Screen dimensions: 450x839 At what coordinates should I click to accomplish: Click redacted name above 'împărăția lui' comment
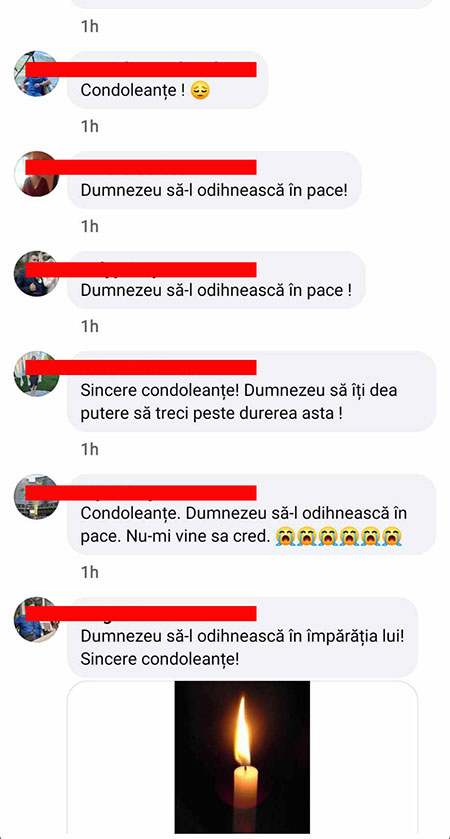click(x=141, y=614)
